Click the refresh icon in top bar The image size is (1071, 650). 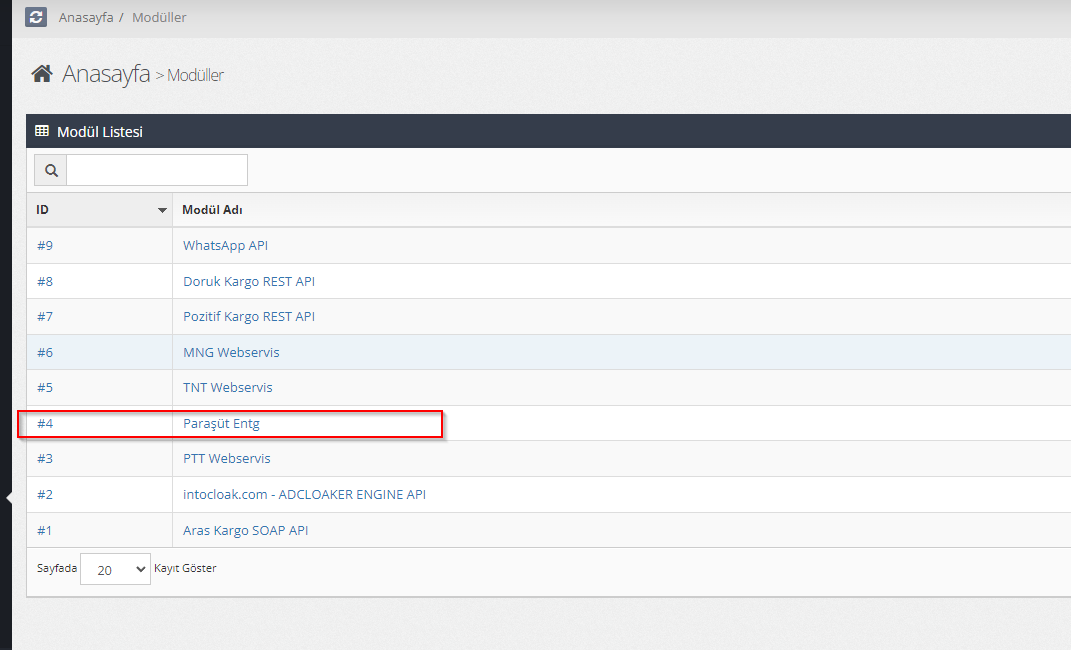coord(36,17)
